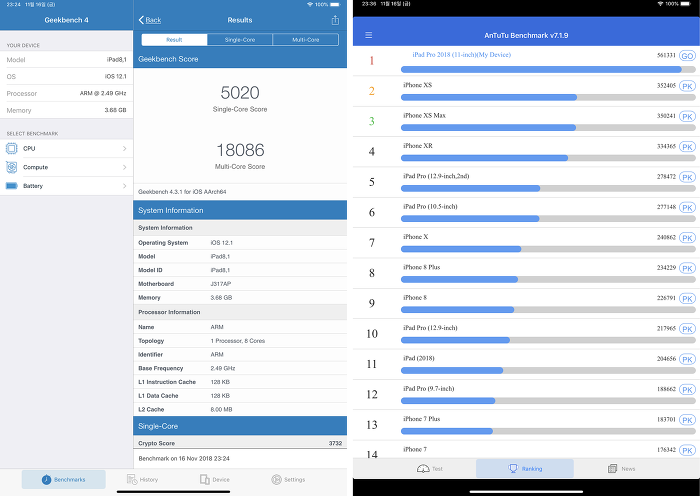Click the Single-Core section header
The width and height of the screenshot is (700, 496).
tap(240, 426)
